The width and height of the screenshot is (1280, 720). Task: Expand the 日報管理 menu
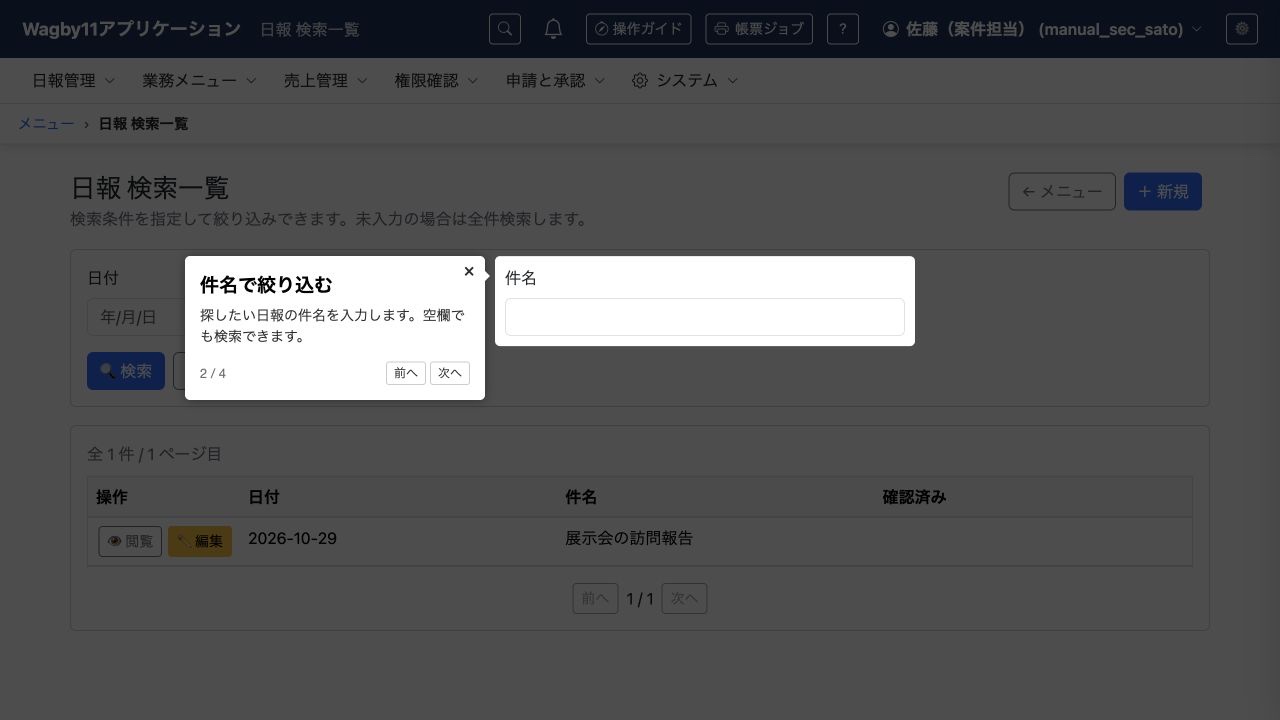tap(73, 81)
